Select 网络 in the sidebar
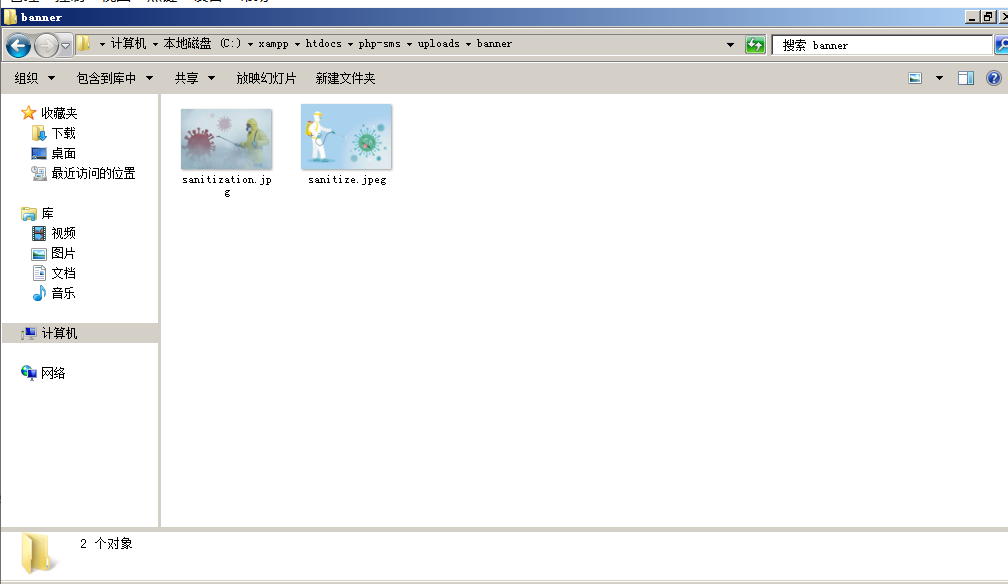 pyautogui.click(x=53, y=372)
